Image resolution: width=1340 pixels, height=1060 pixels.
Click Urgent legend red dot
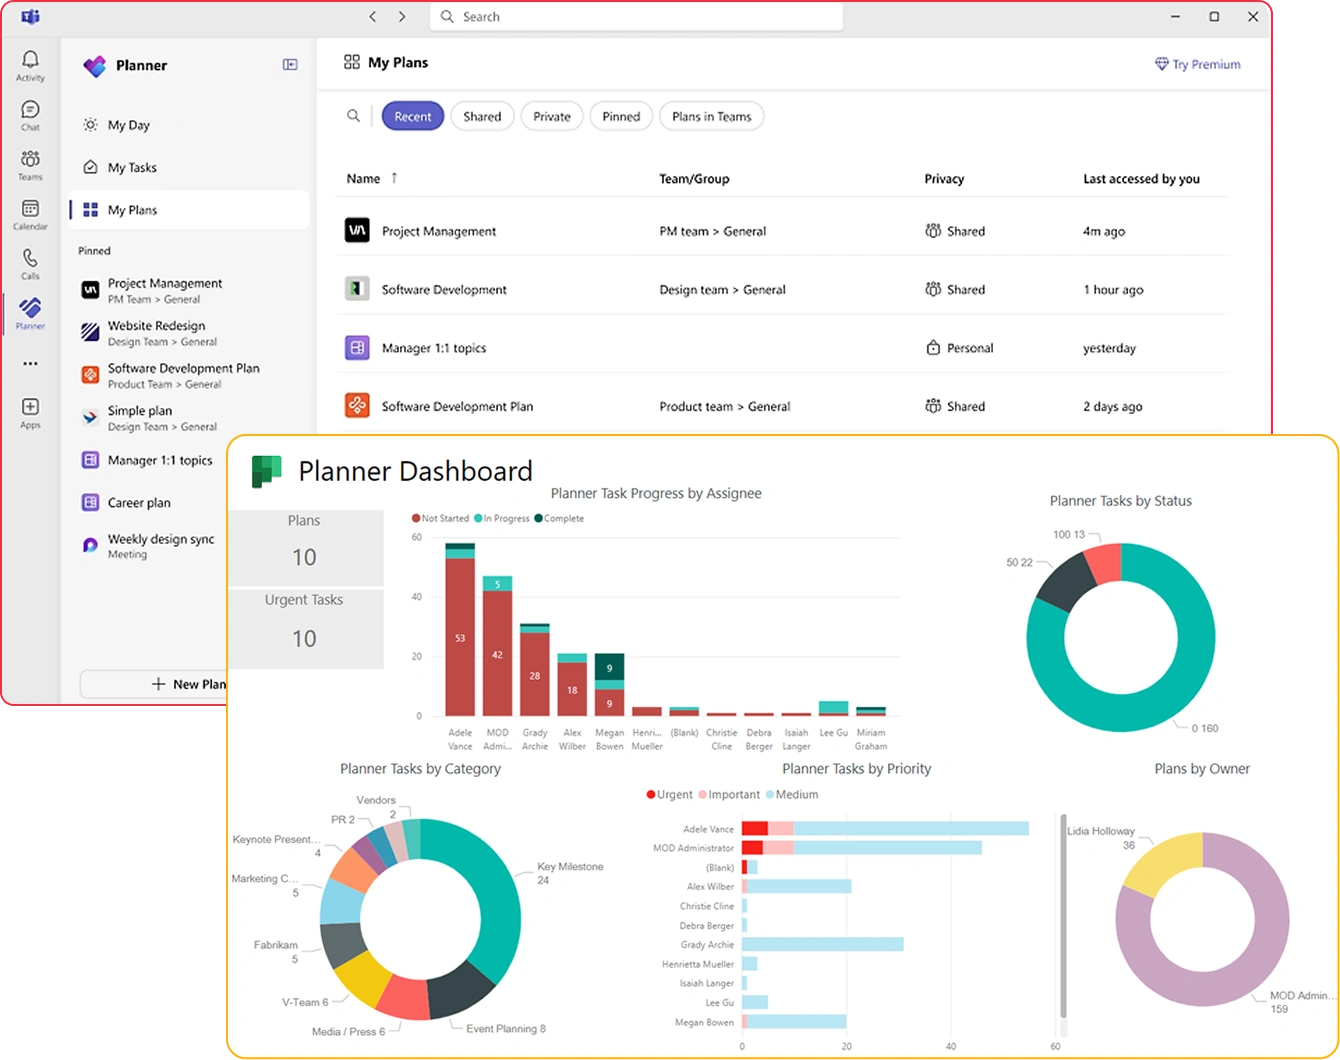coord(651,795)
